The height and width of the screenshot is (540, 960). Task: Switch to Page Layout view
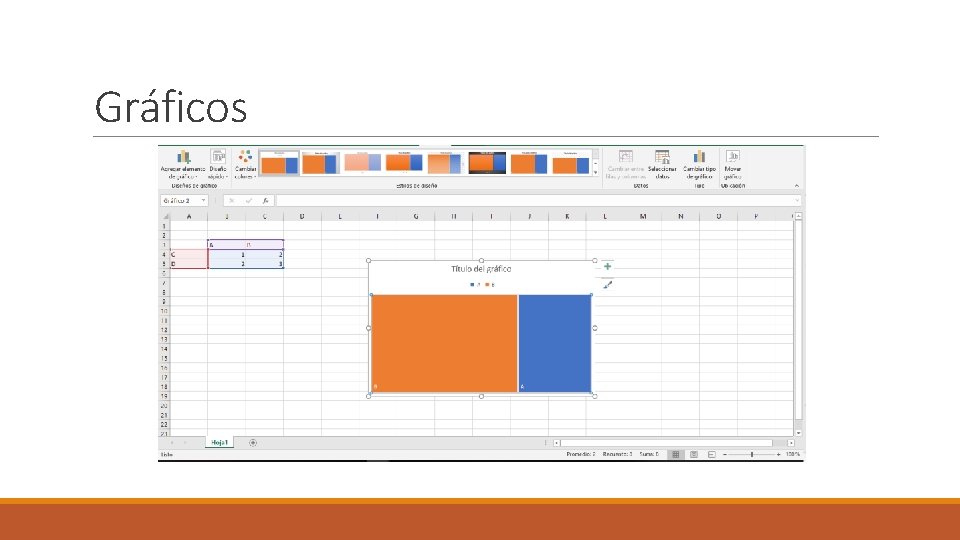tap(694, 454)
